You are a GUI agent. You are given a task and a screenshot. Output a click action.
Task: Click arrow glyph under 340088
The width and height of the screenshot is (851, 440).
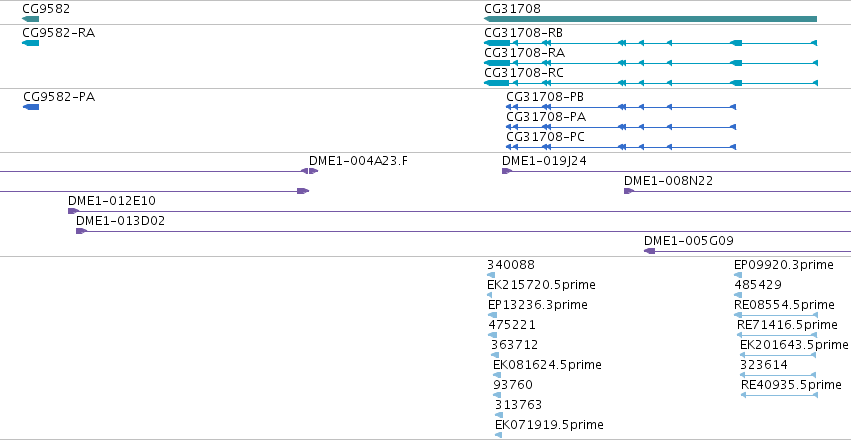pos(491,275)
